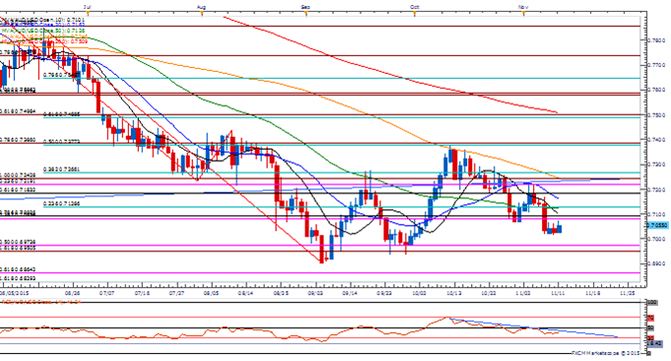Click the 0.382 Fibonacci label on teal line
The width and height of the screenshot is (671, 361).
(61, 169)
